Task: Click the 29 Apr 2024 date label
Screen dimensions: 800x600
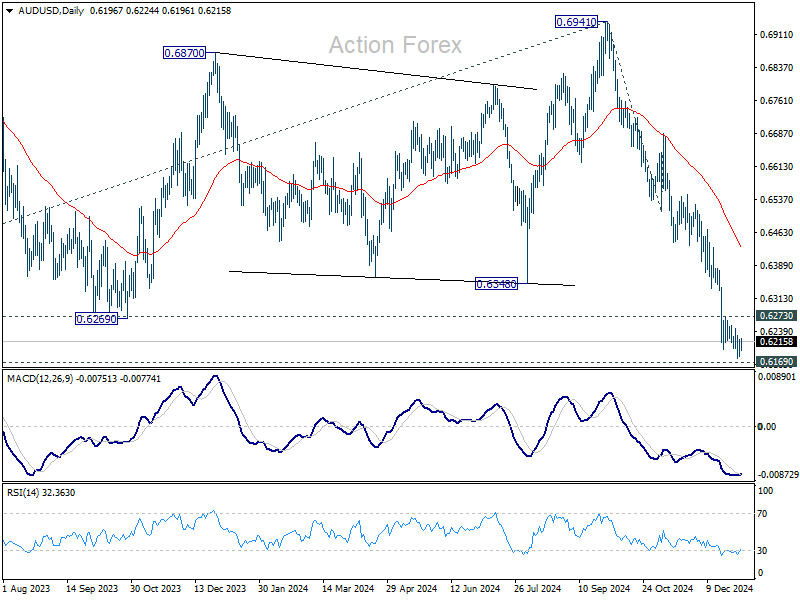Action: click(411, 589)
